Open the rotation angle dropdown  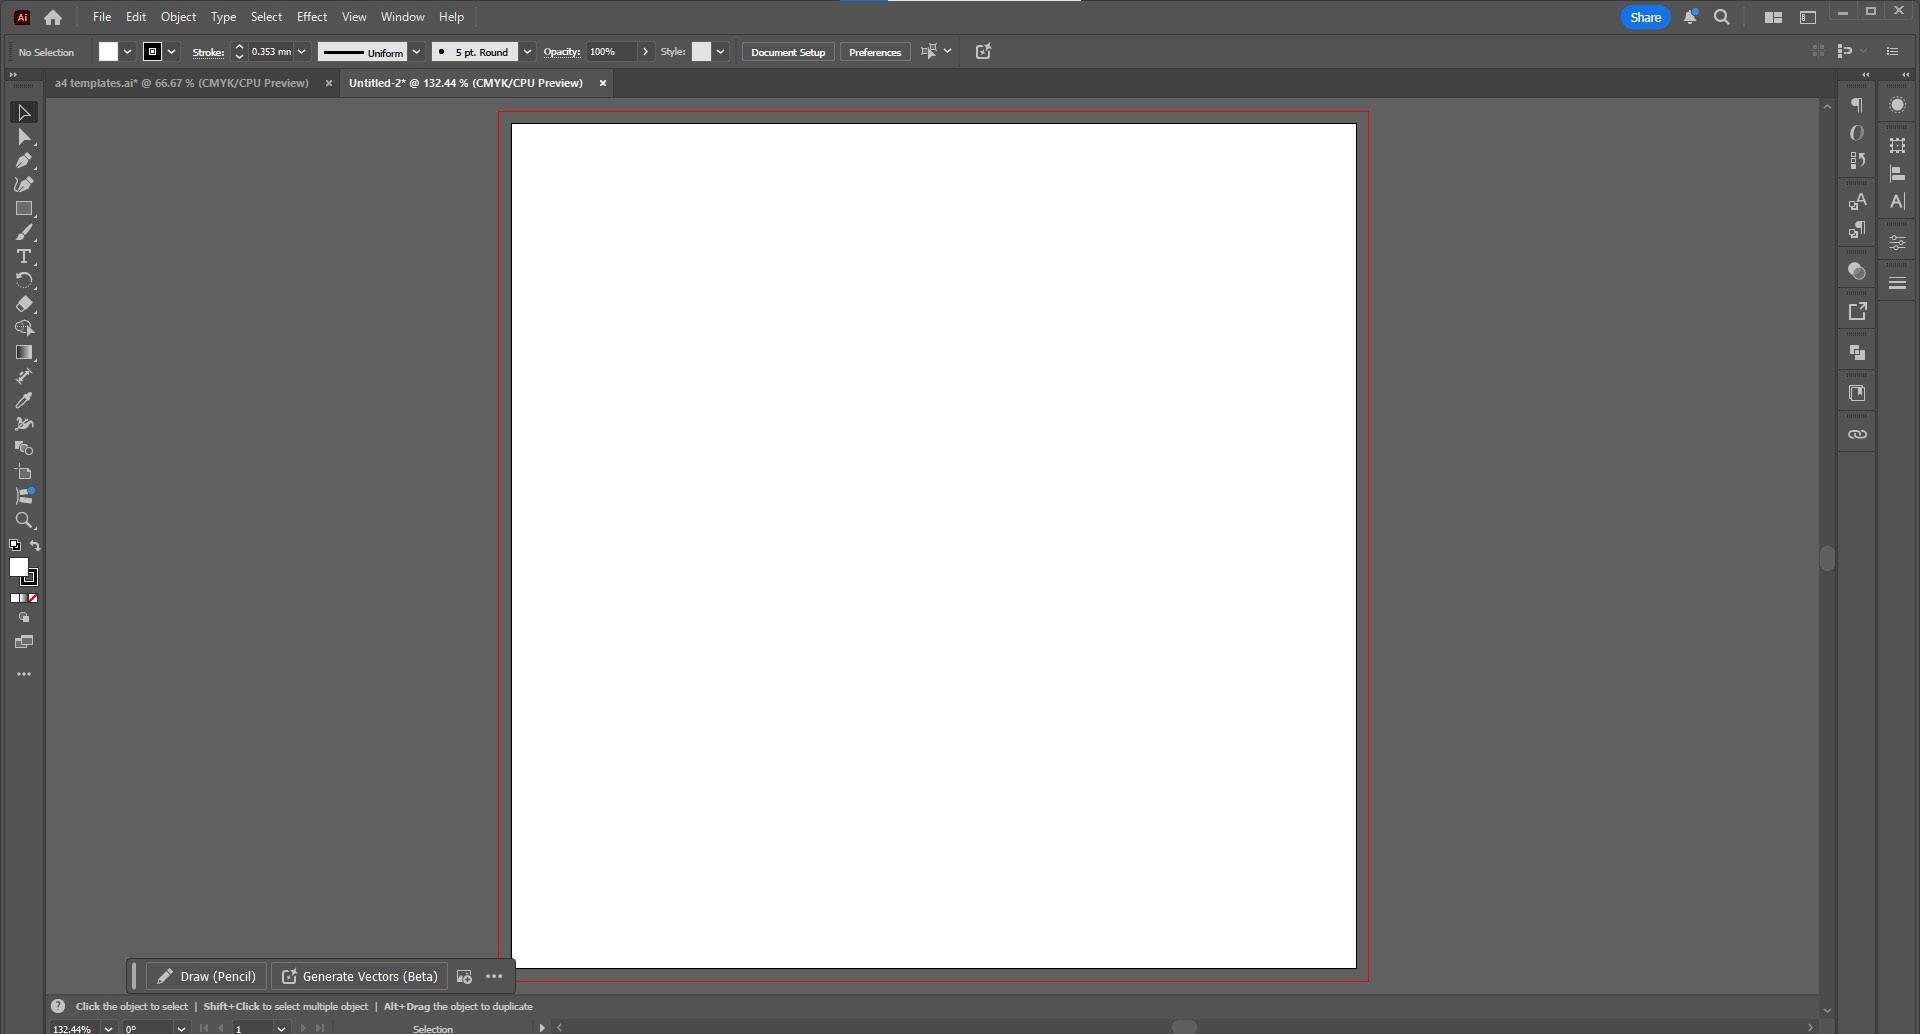[181, 1028]
